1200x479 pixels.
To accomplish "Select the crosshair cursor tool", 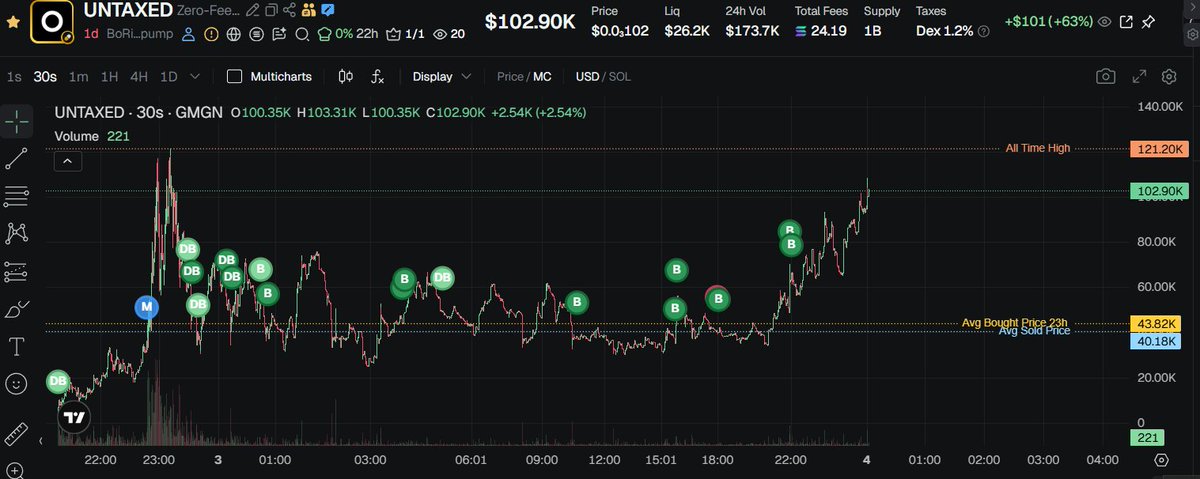I will 16,121.
